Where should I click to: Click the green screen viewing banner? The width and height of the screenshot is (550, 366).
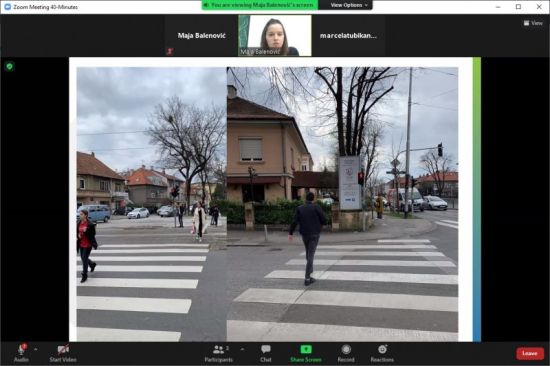pos(260,5)
